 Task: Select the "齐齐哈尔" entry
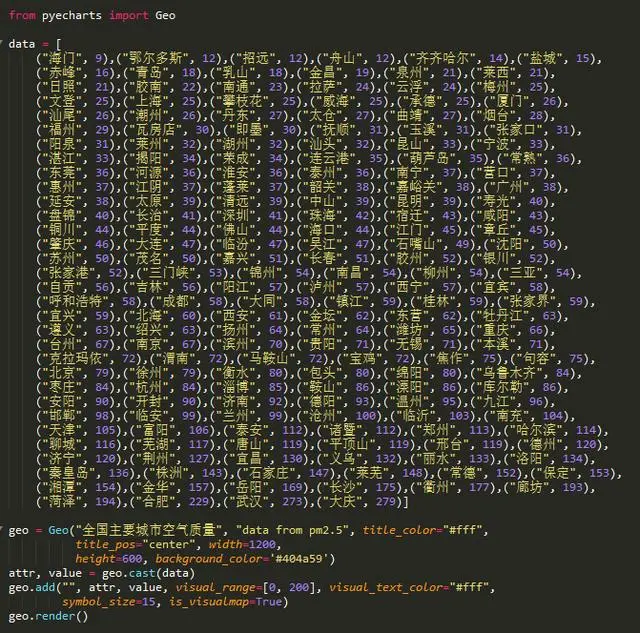point(442,58)
